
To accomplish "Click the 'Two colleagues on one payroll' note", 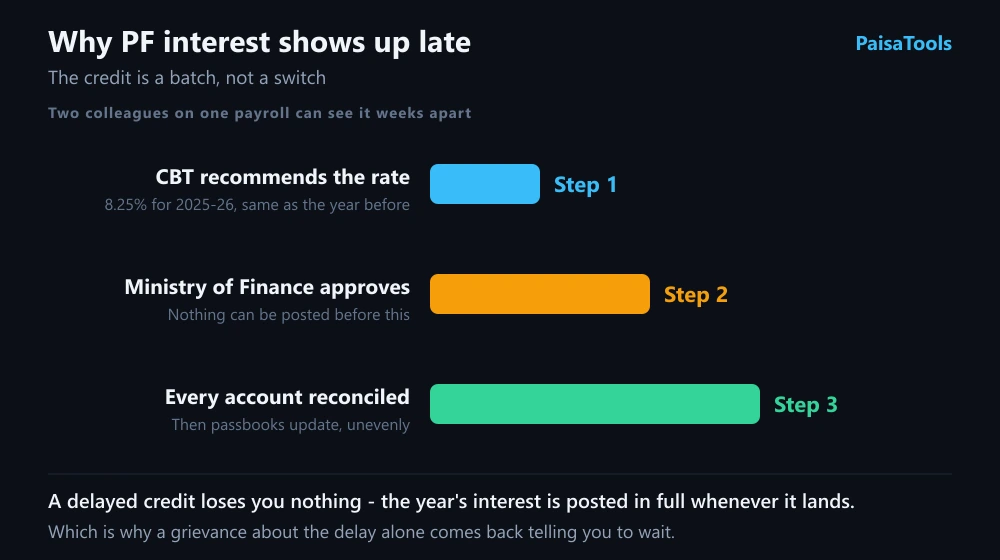I will pos(260,113).
